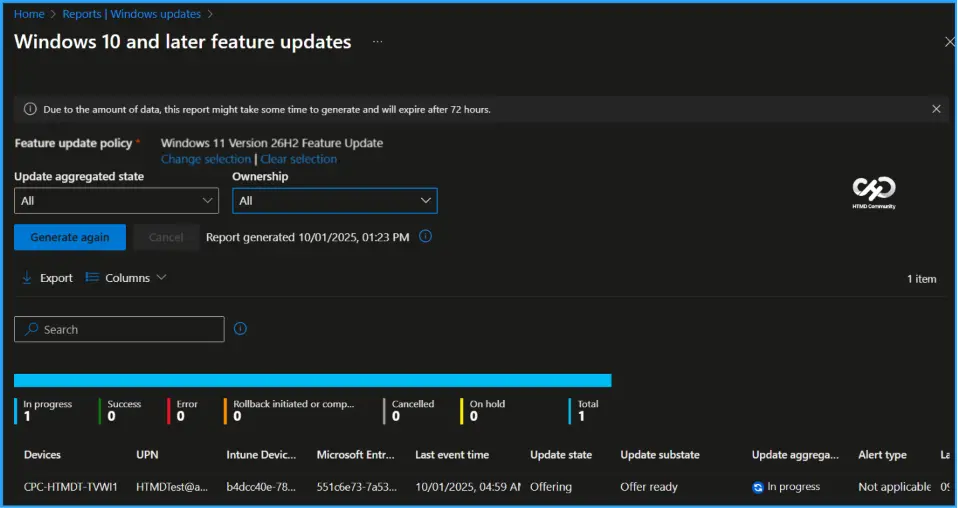958x508 pixels.
Task: Click the blue in-progress status bar
Action: [312, 380]
